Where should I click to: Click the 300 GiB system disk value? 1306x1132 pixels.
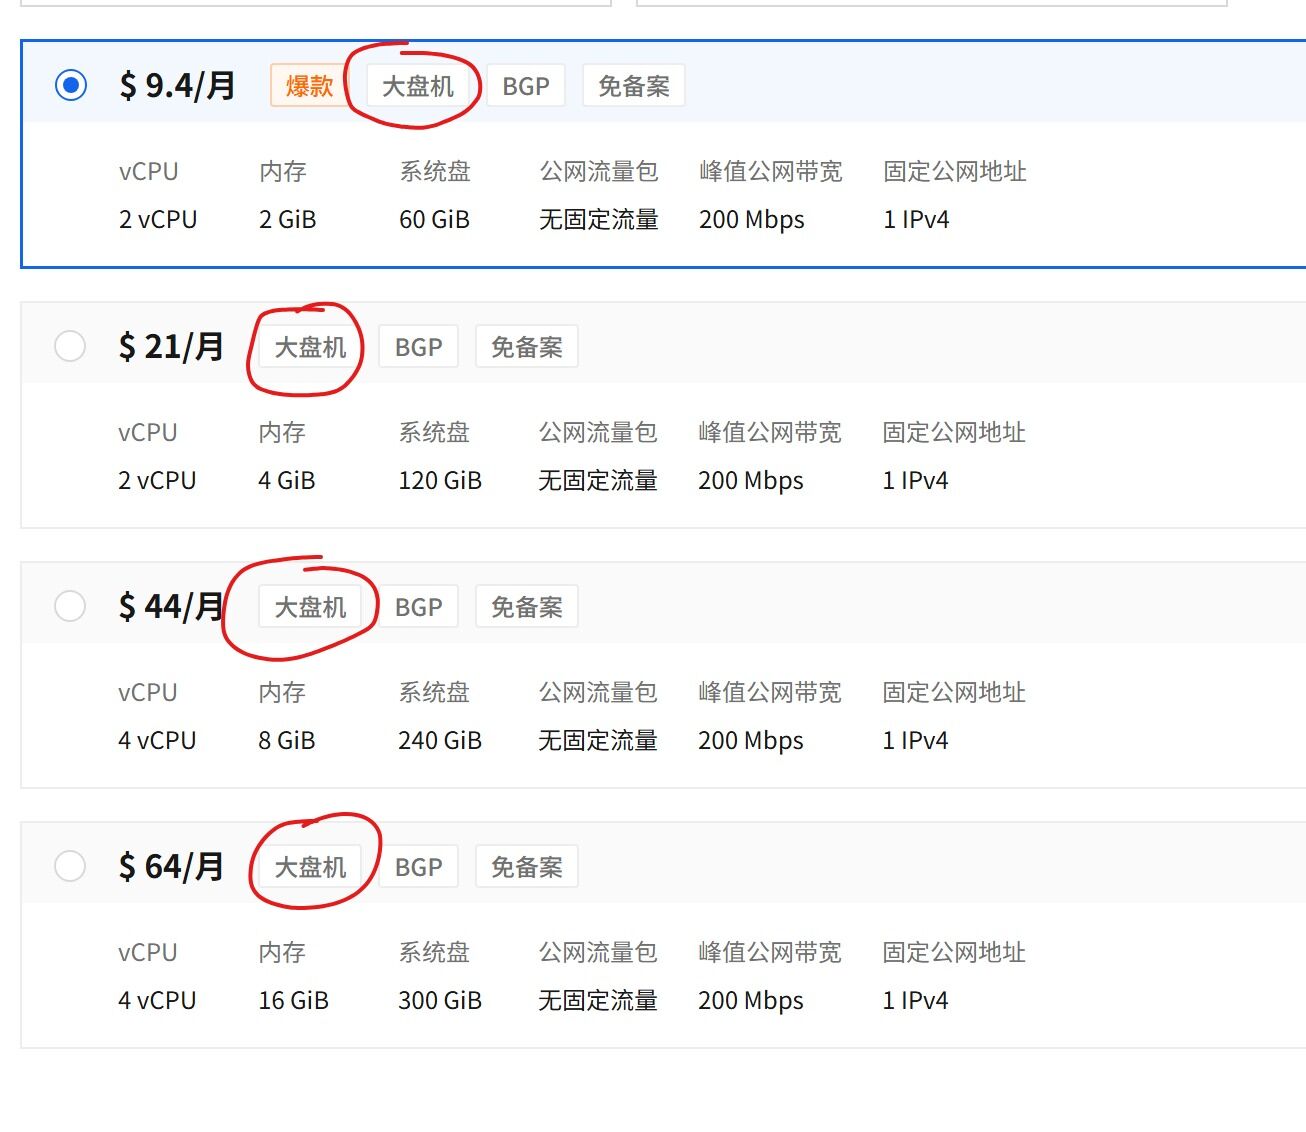point(440,1000)
